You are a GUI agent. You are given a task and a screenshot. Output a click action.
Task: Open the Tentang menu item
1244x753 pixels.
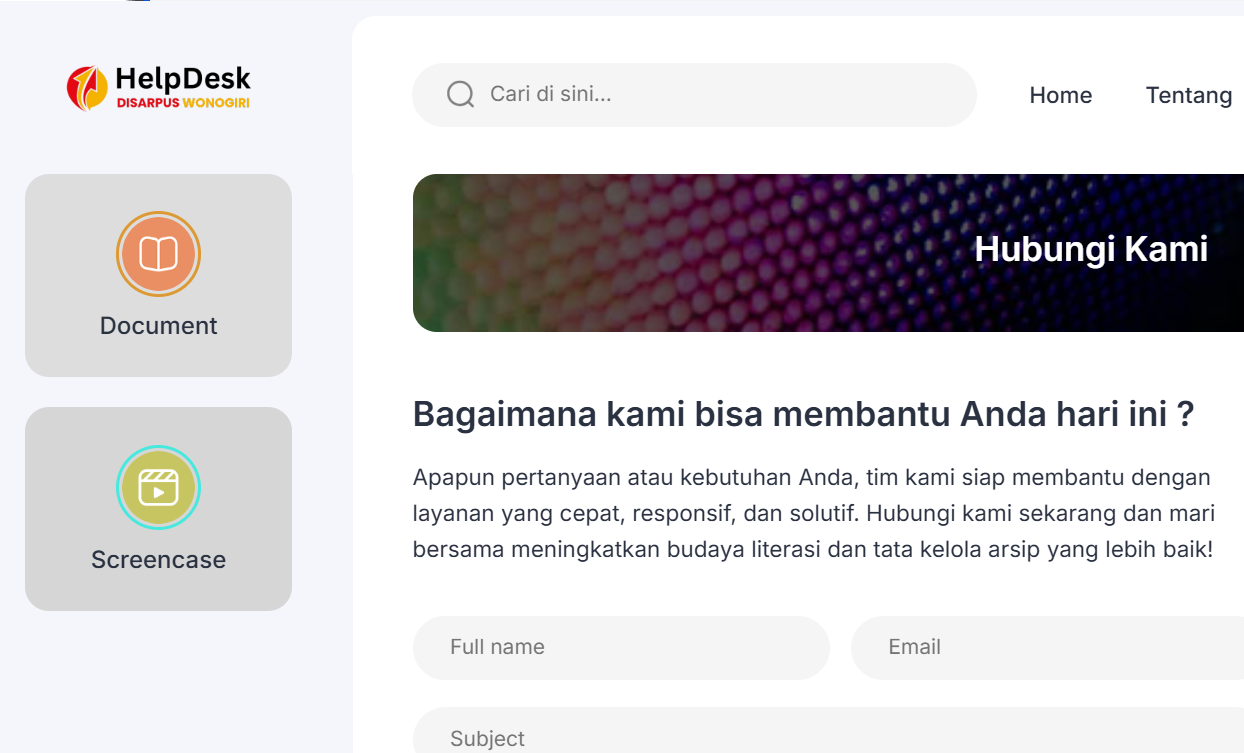coord(1188,95)
